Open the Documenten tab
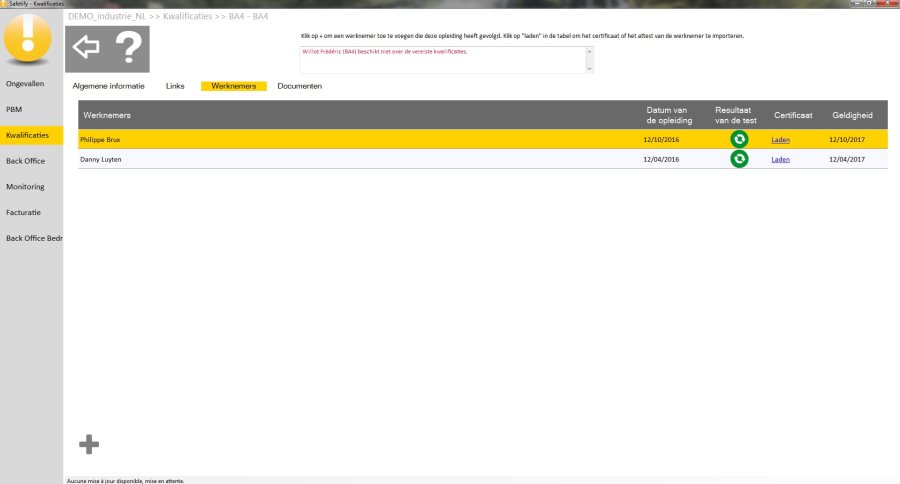This screenshot has height=484, width=900. [299, 87]
